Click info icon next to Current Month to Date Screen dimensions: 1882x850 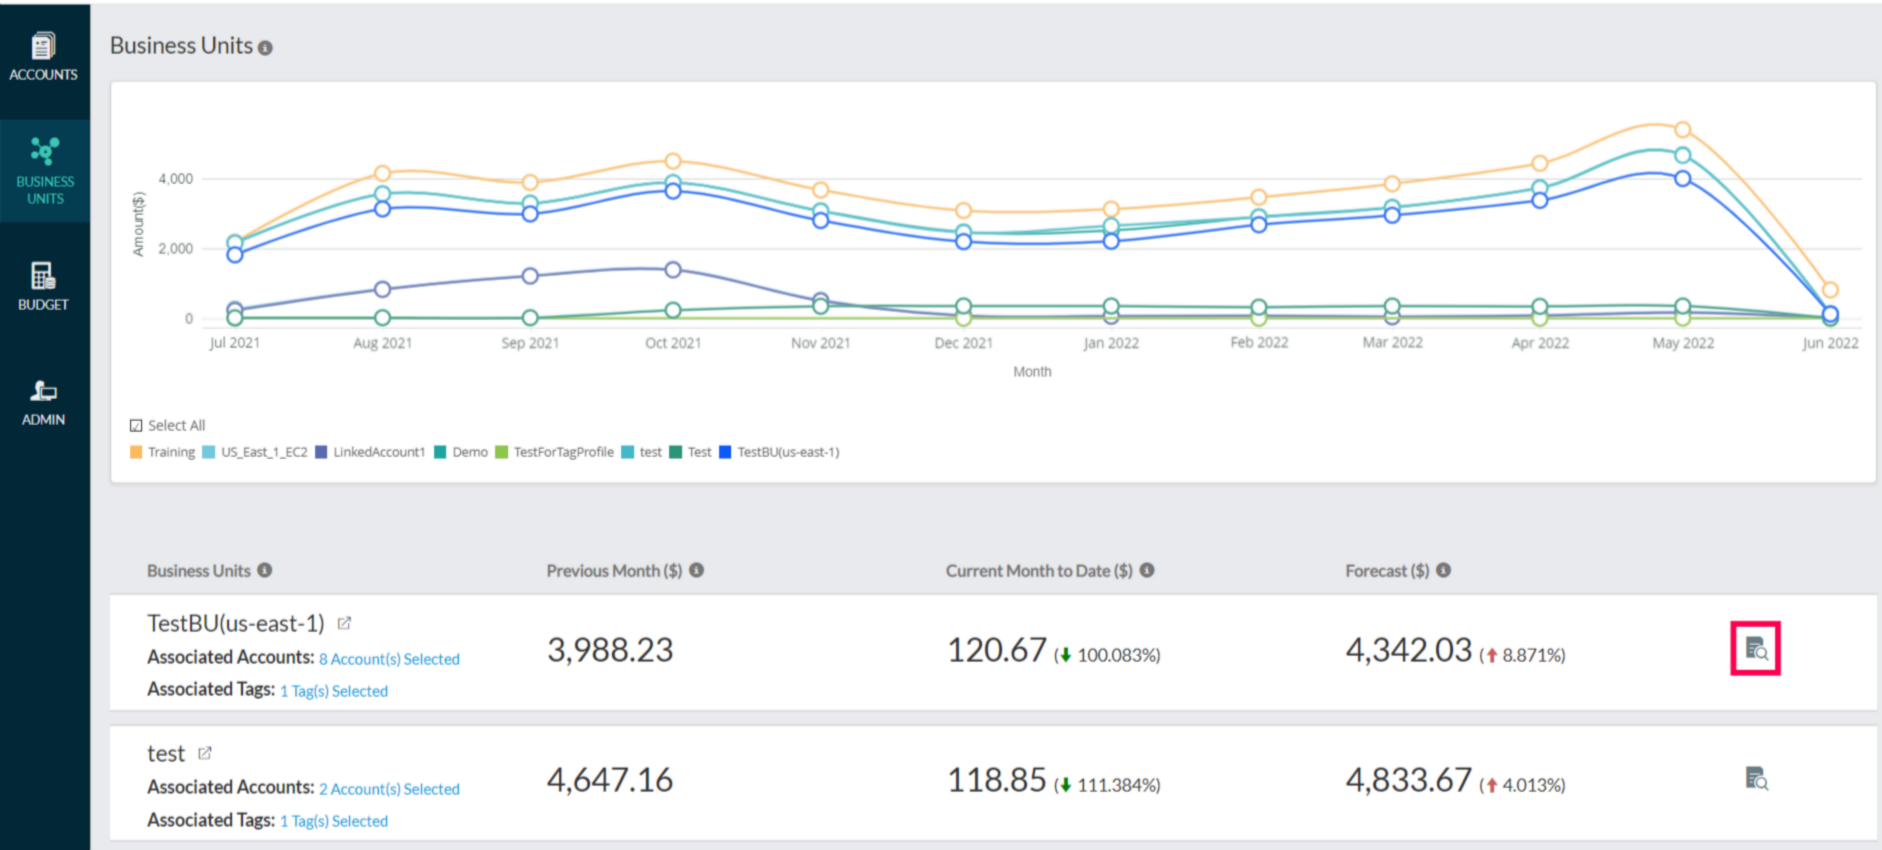(x=1147, y=570)
